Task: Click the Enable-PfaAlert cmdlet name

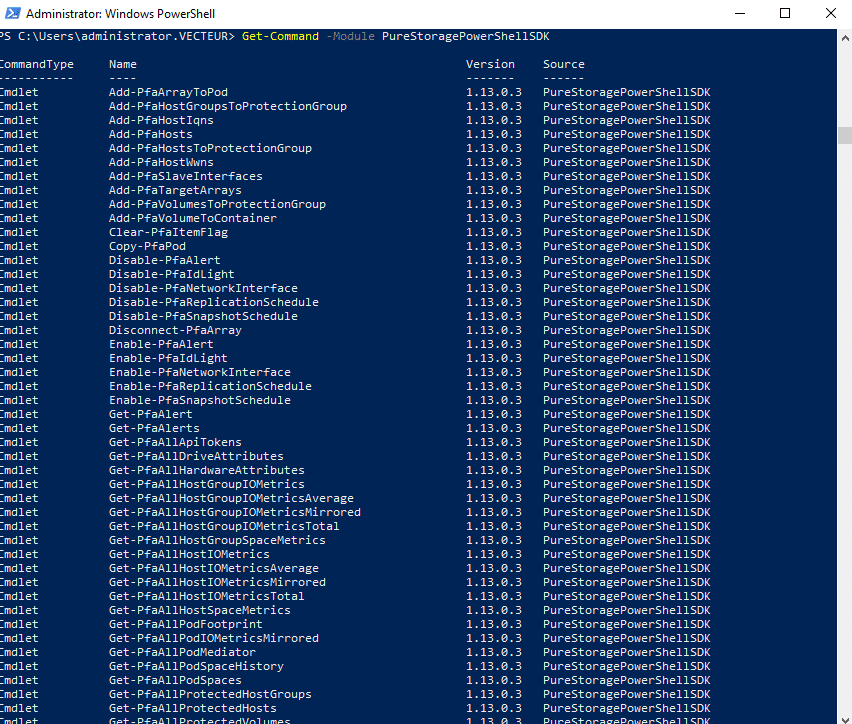Action: [161, 343]
